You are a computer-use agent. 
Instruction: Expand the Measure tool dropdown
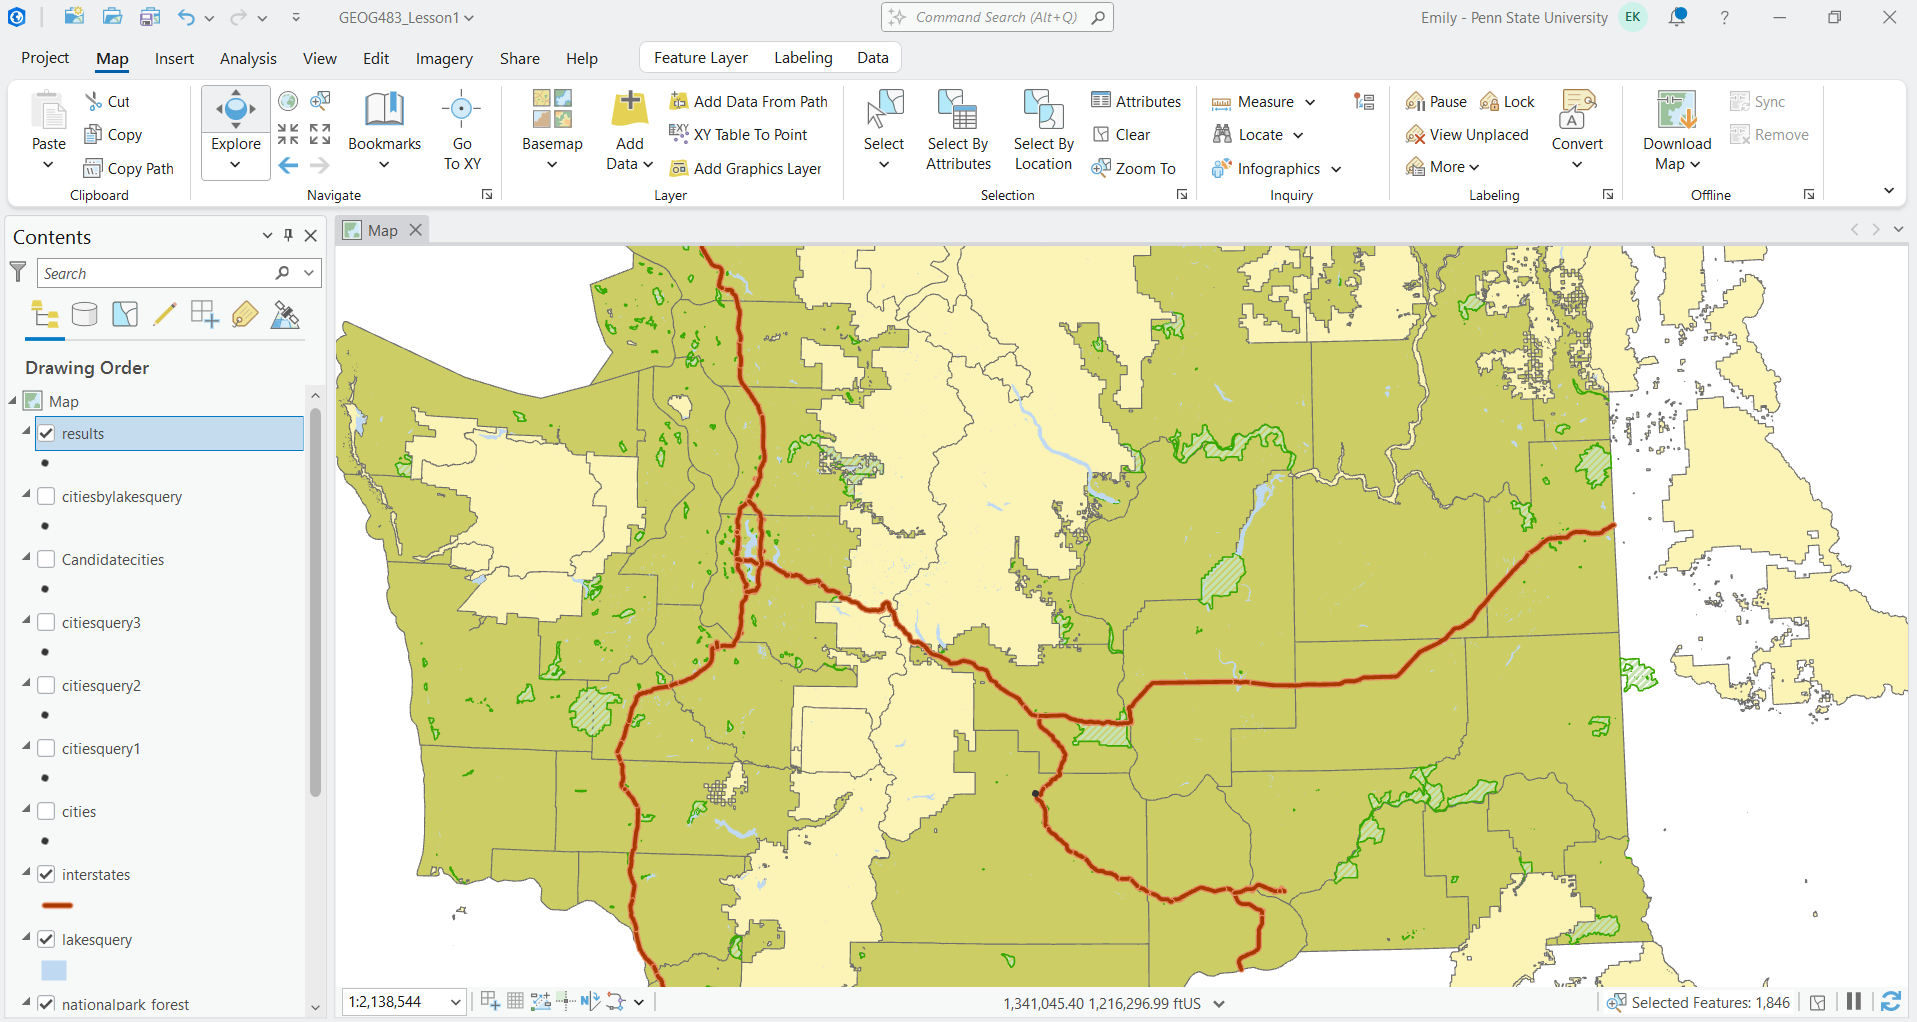(x=1310, y=102)
